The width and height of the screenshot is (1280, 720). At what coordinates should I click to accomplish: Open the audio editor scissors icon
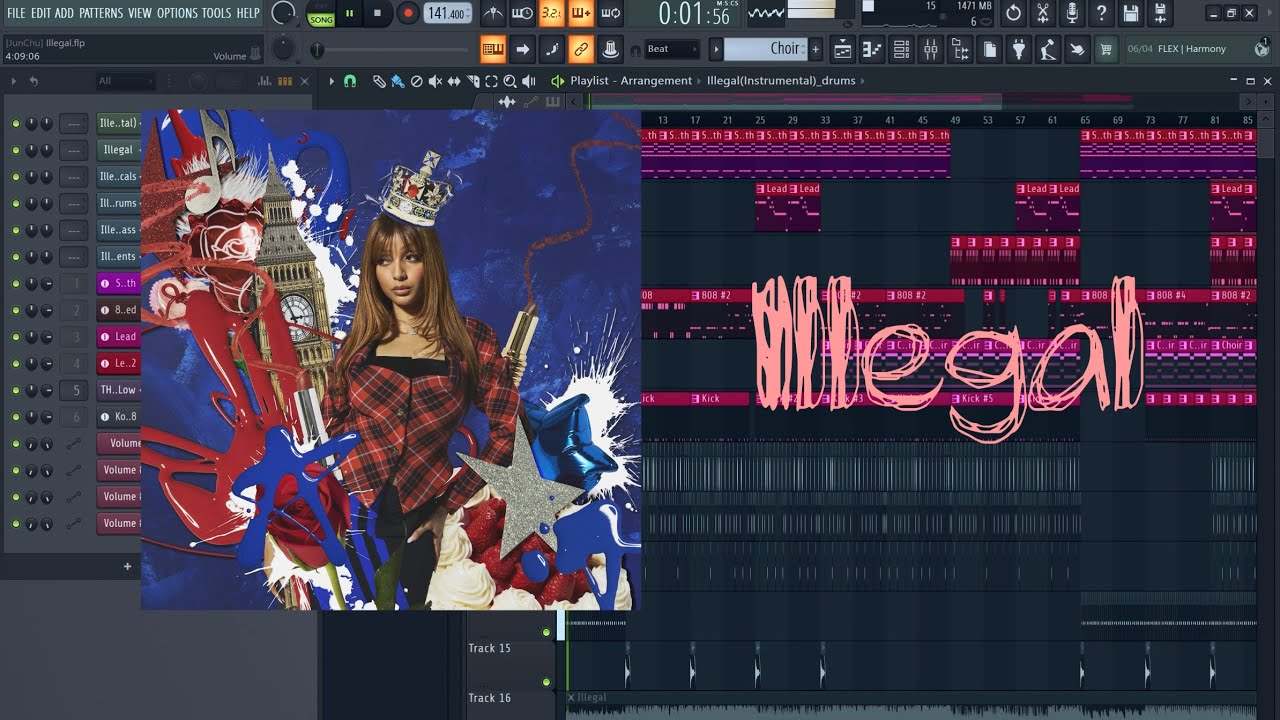[1043, 13]
